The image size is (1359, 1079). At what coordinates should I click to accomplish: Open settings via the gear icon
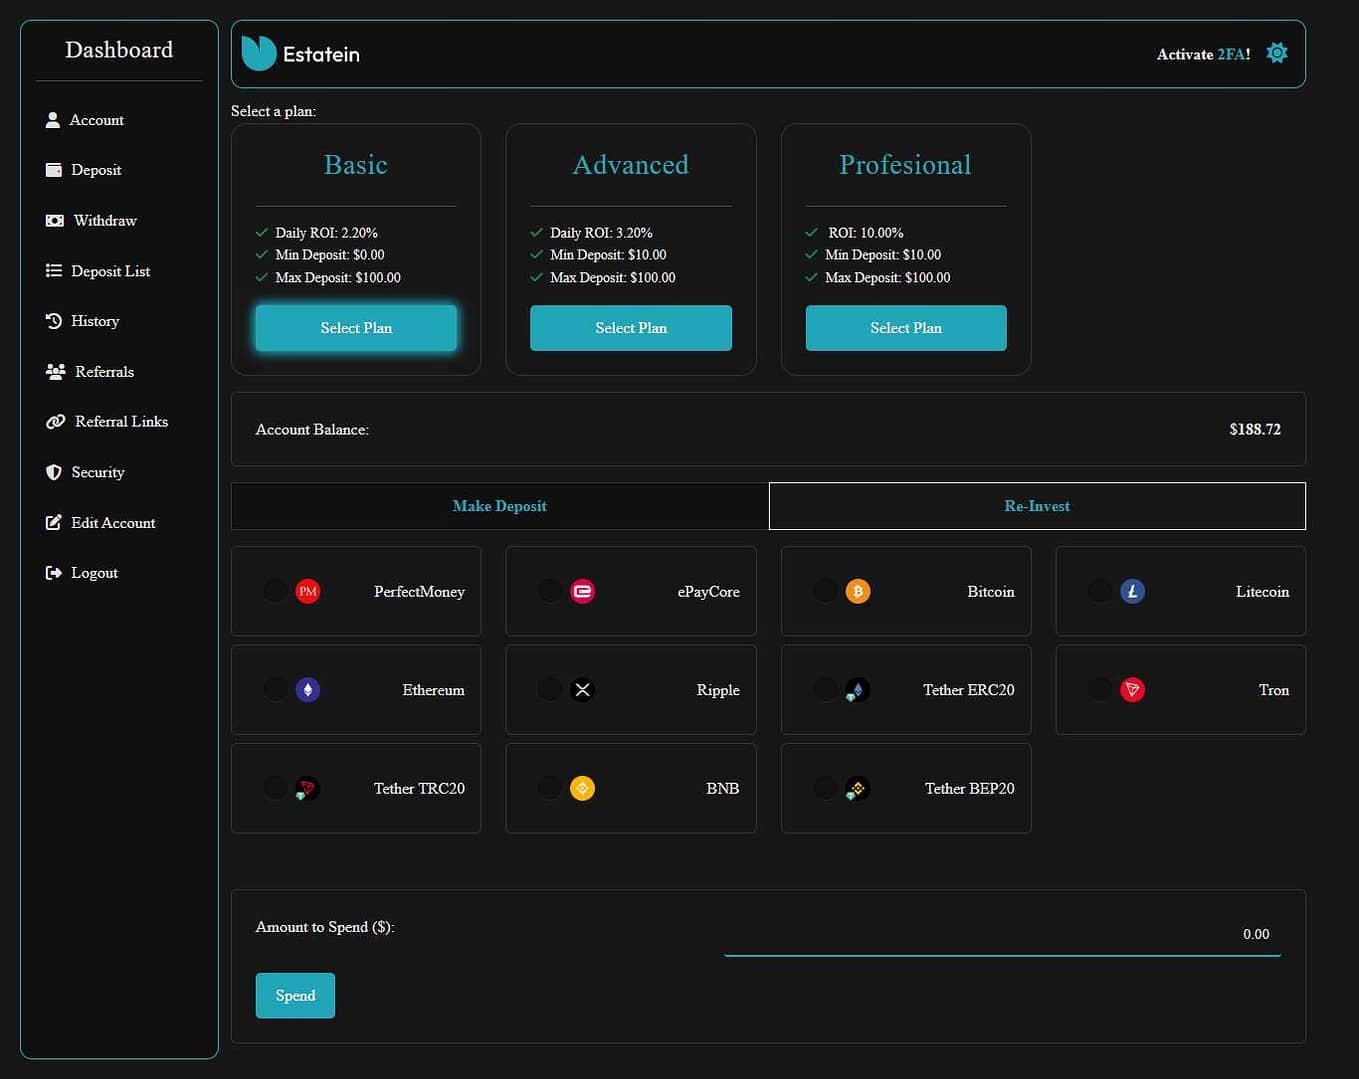(1277, 53)
